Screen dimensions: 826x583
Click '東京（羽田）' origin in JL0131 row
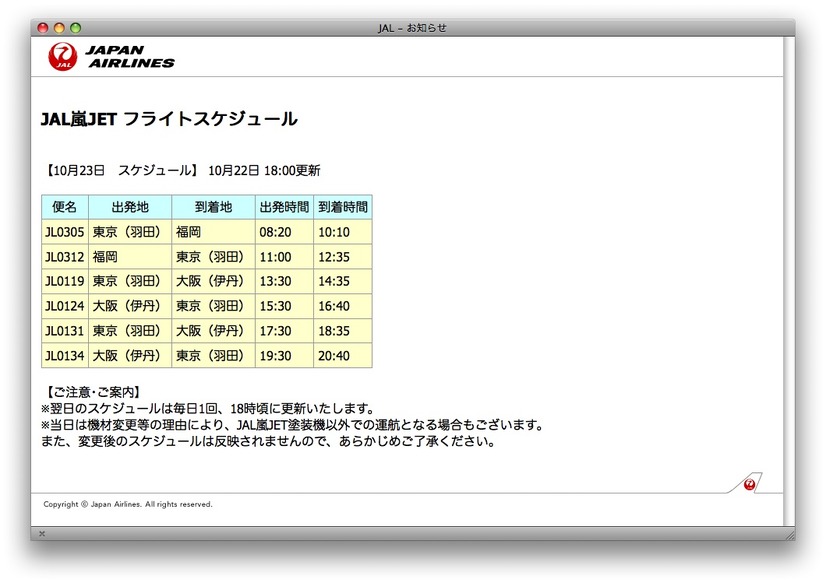(x=127, y=331)
